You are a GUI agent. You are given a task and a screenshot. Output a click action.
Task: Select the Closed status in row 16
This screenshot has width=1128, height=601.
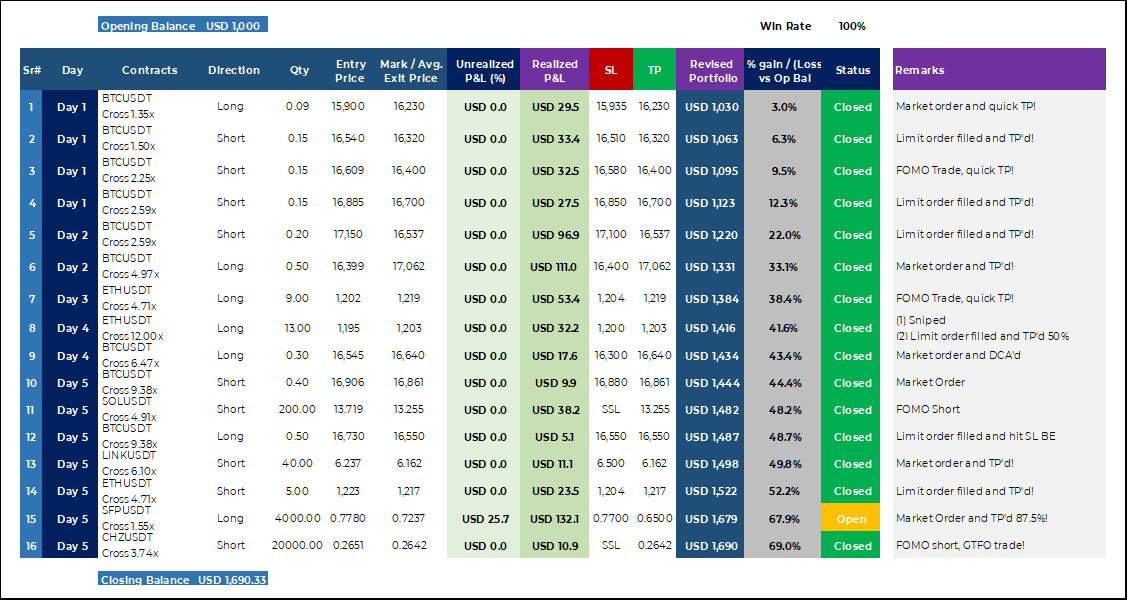point(852,546)
